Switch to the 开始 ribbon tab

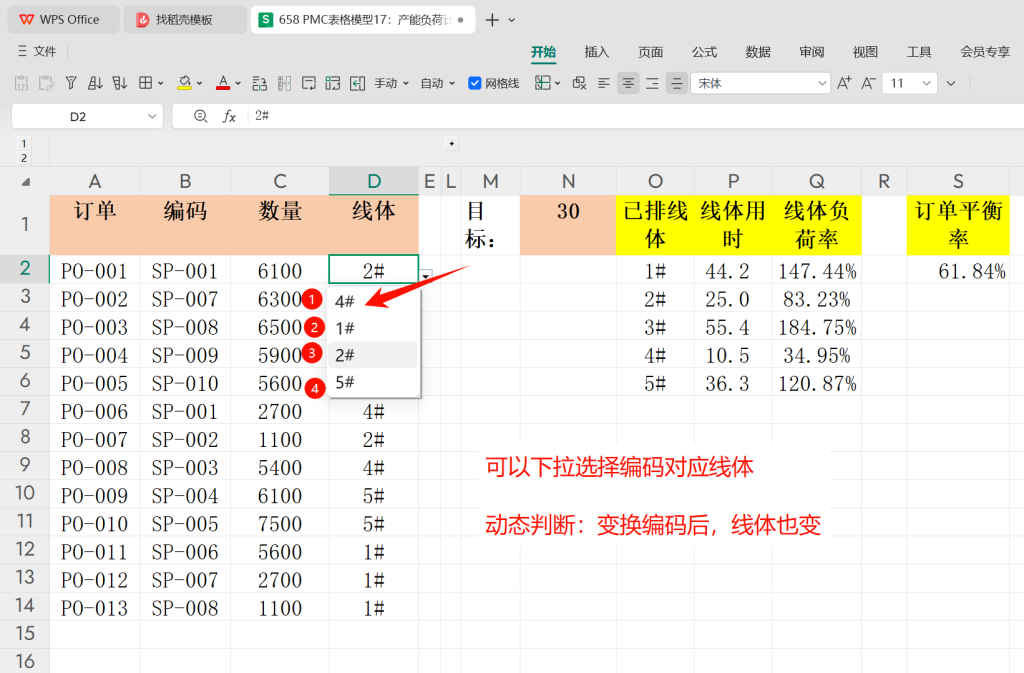coord(543,52)
